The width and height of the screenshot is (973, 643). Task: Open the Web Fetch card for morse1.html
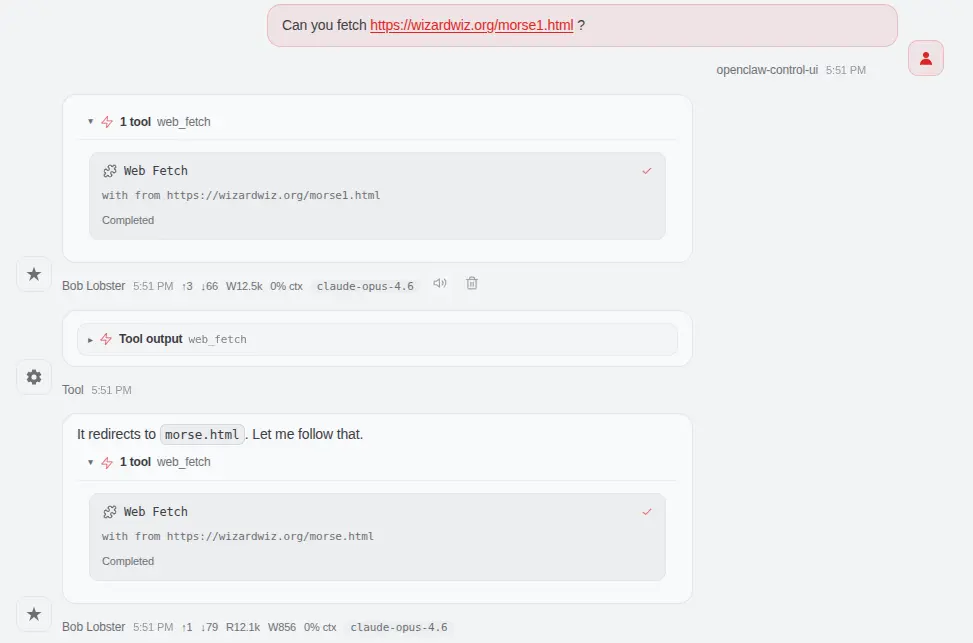377,195
